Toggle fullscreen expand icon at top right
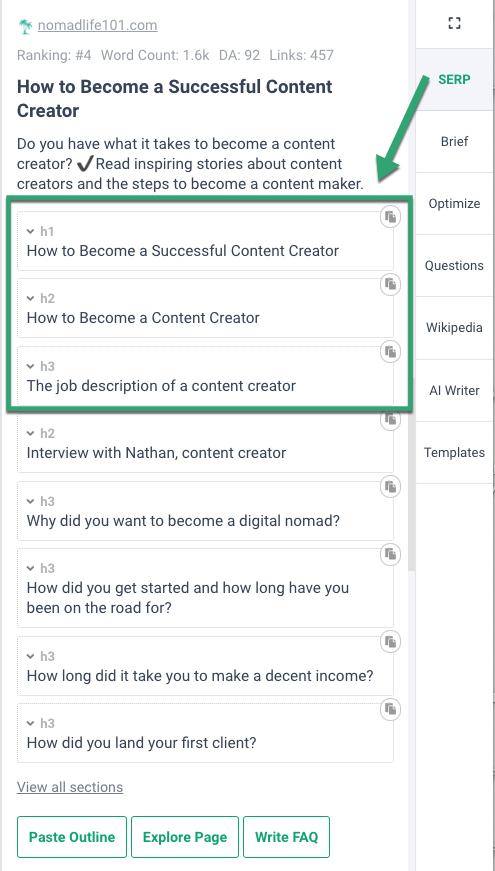495x871 pixels. click(x=454, y=23)
